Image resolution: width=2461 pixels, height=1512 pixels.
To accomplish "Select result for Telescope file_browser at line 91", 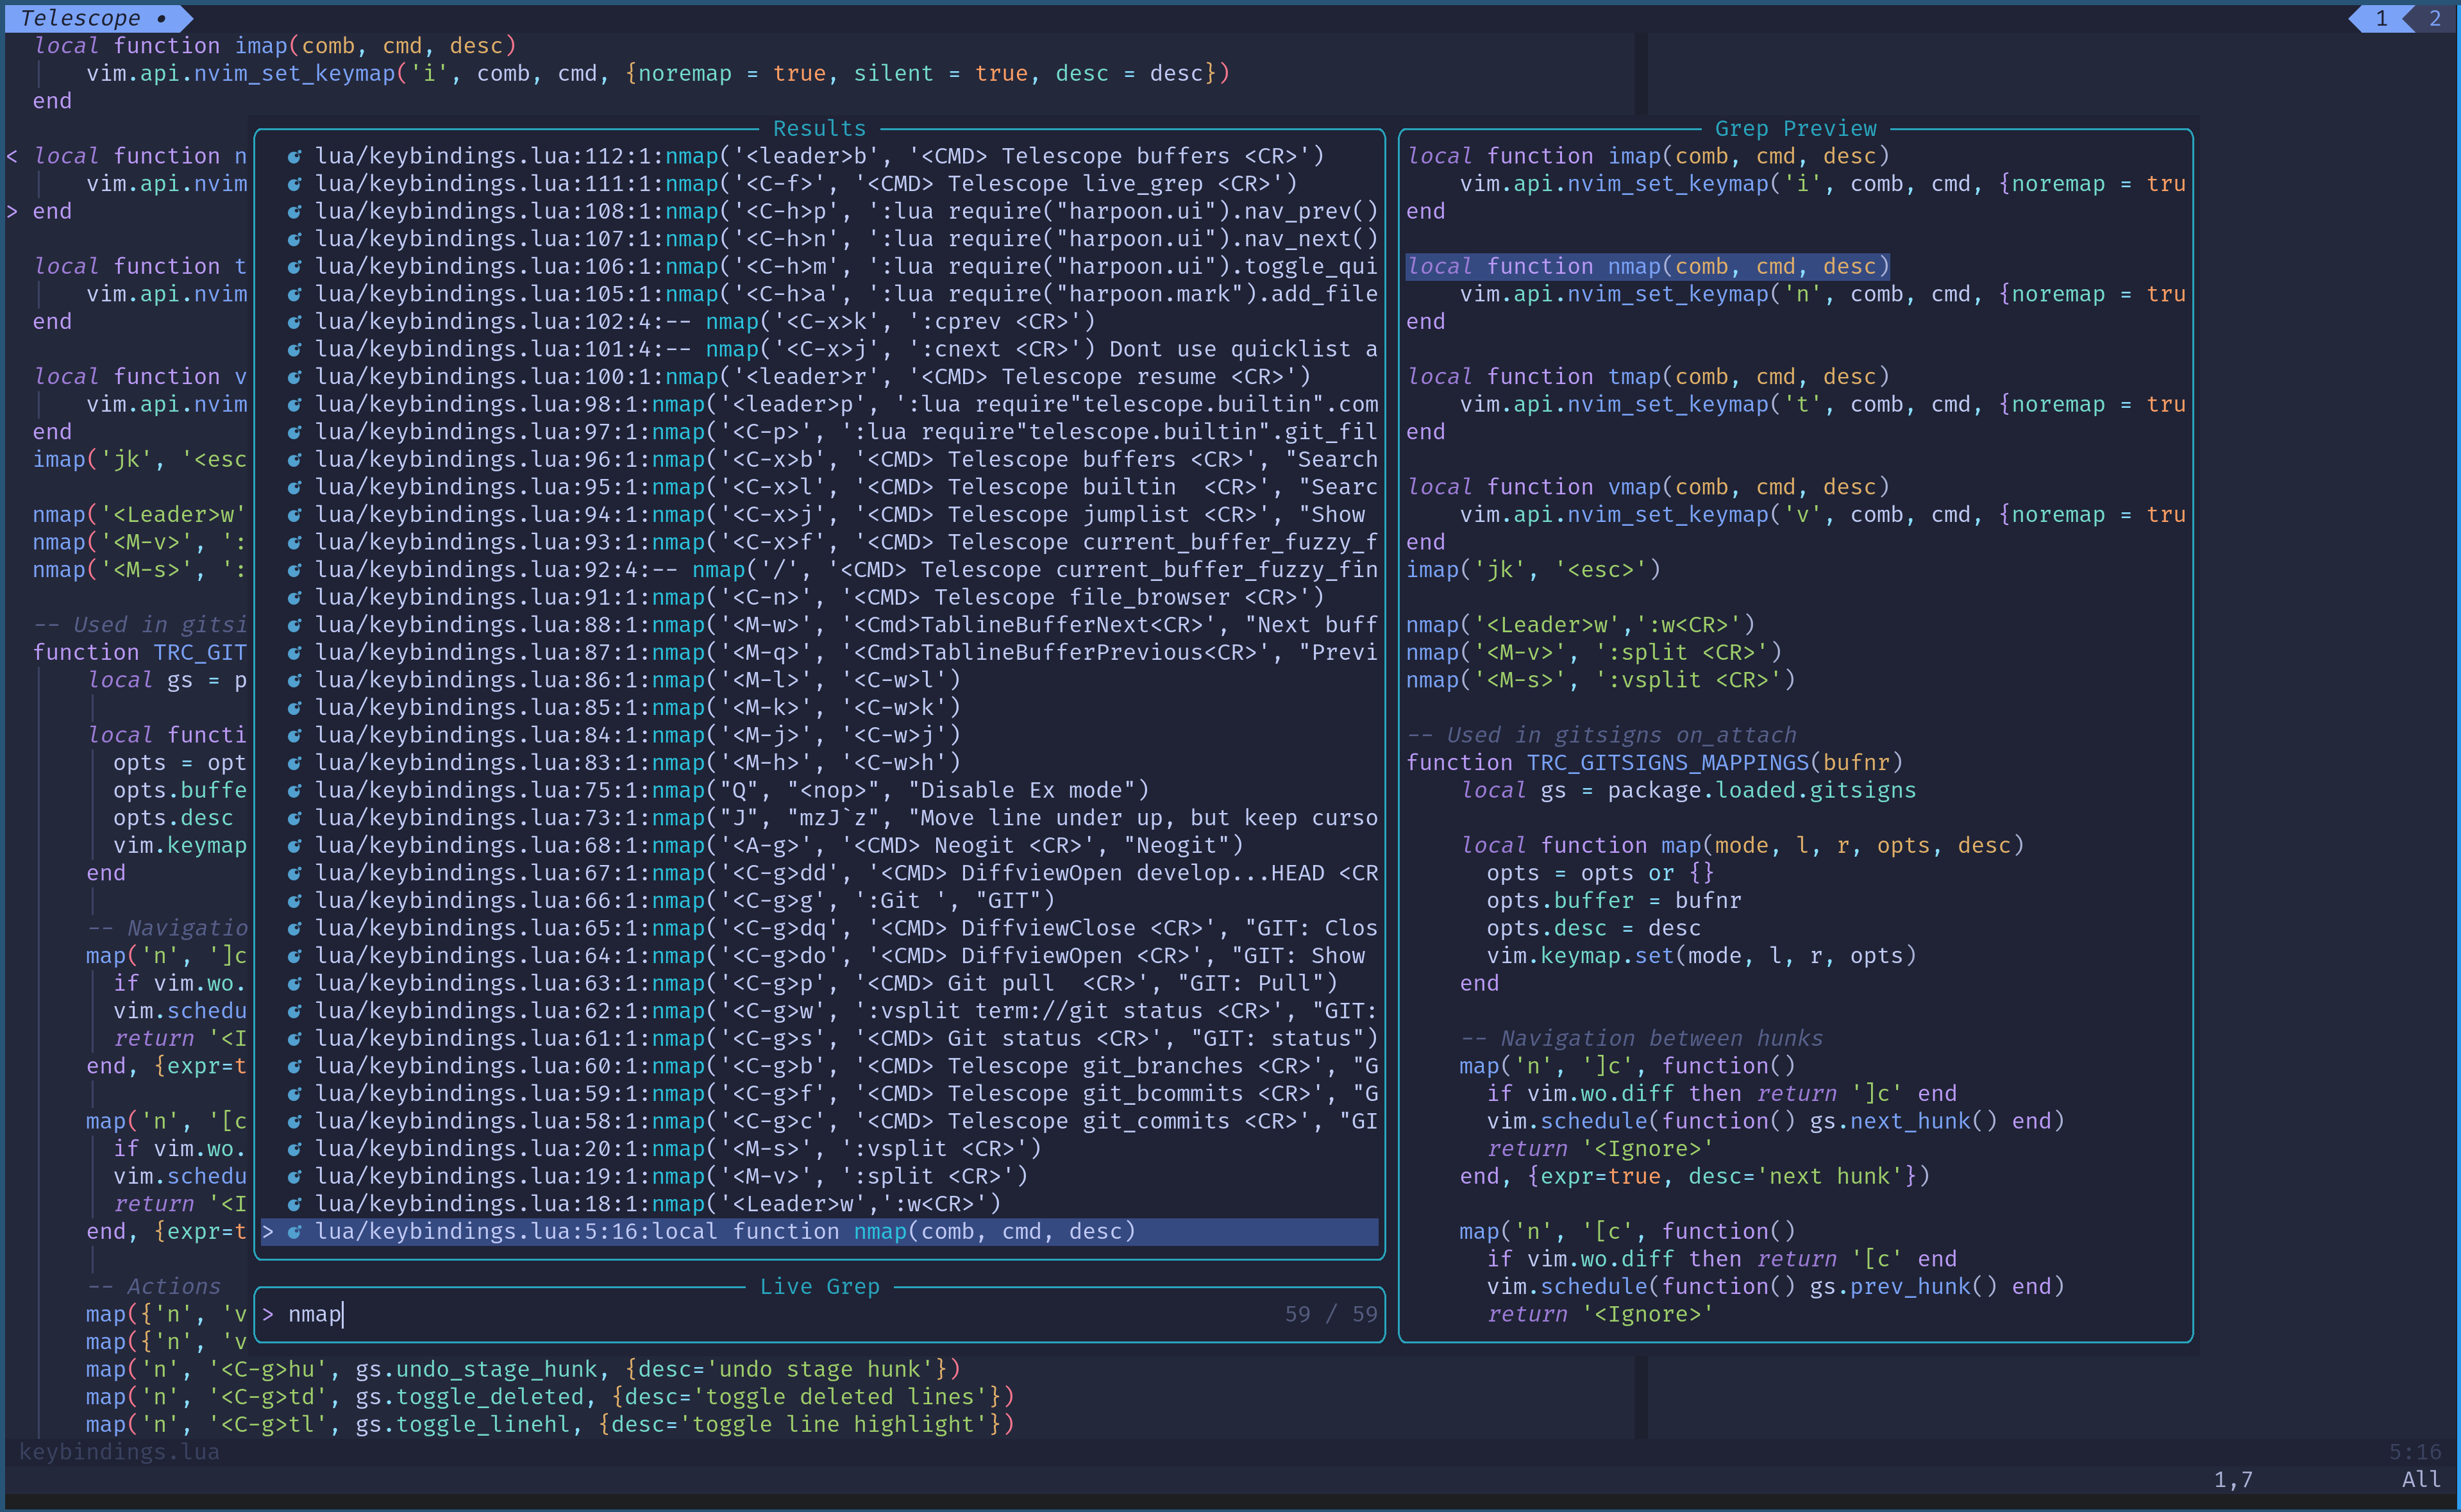I will pyautogui.click(x=820, y=598).
